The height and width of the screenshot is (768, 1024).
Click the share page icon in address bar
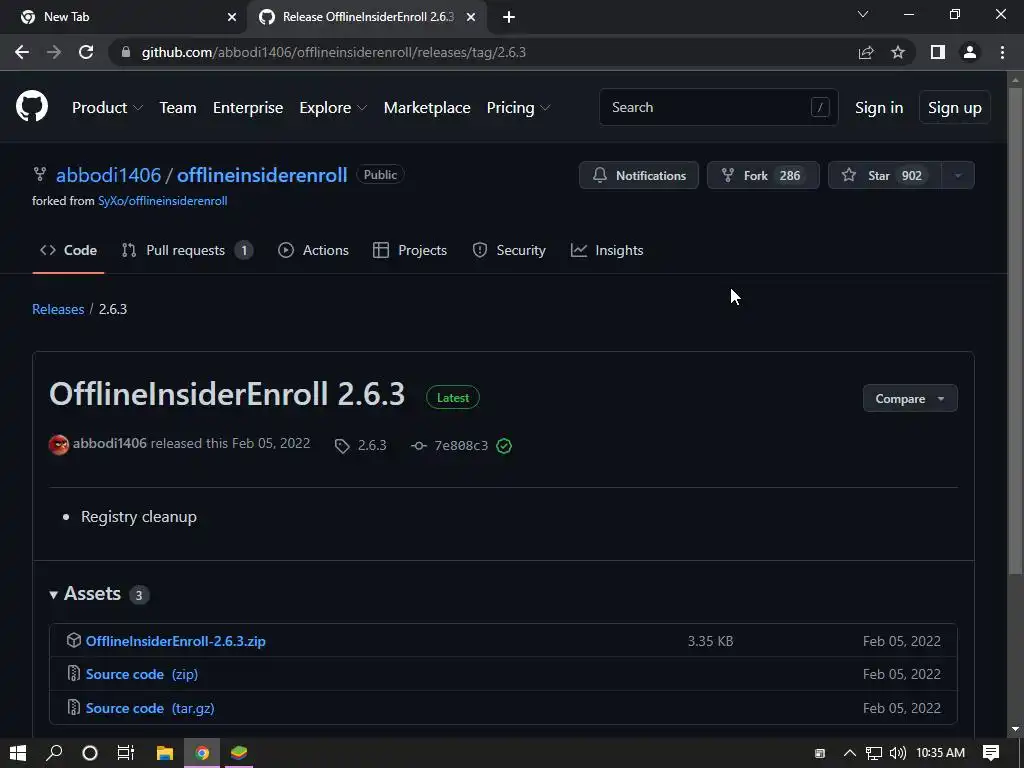pos(866,52)
